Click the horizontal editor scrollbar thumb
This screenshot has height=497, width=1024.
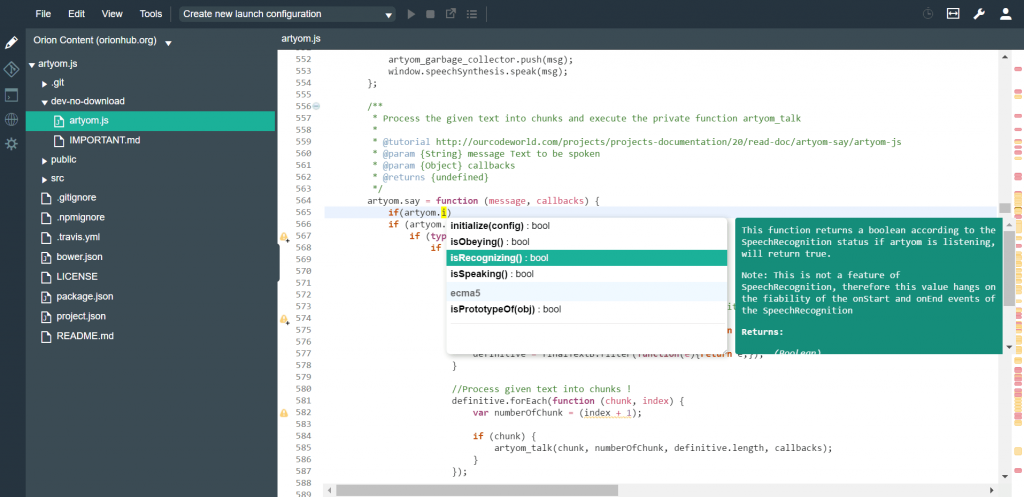pos(477,490)
